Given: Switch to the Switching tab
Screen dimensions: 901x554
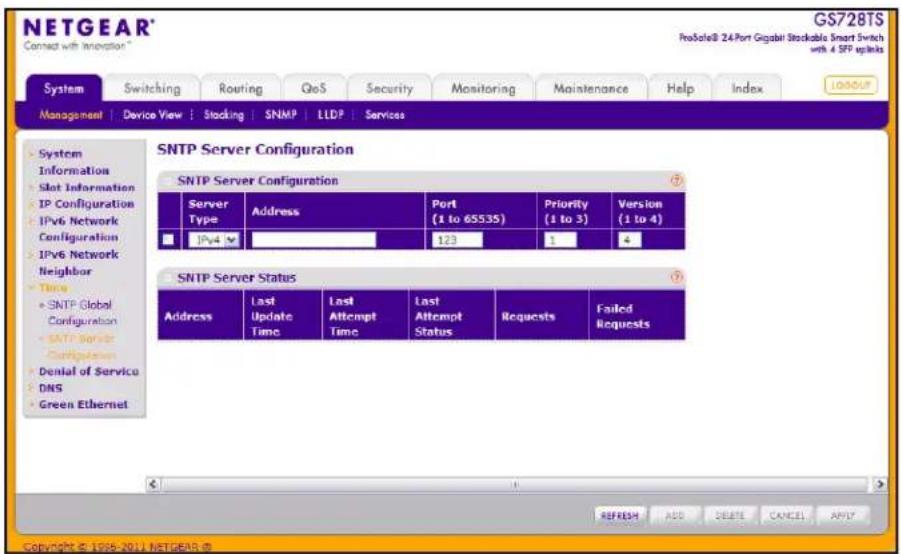Looking at the screenshot, I should point(152,89).
